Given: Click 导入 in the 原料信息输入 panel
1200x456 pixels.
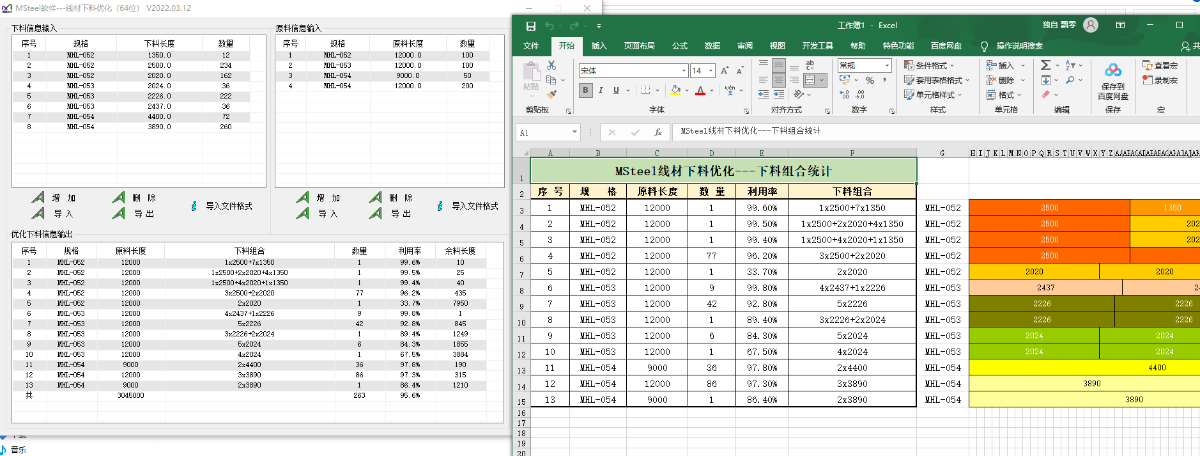Looking at the screenshot, I should pyautogui.click(x=318, y=213).
